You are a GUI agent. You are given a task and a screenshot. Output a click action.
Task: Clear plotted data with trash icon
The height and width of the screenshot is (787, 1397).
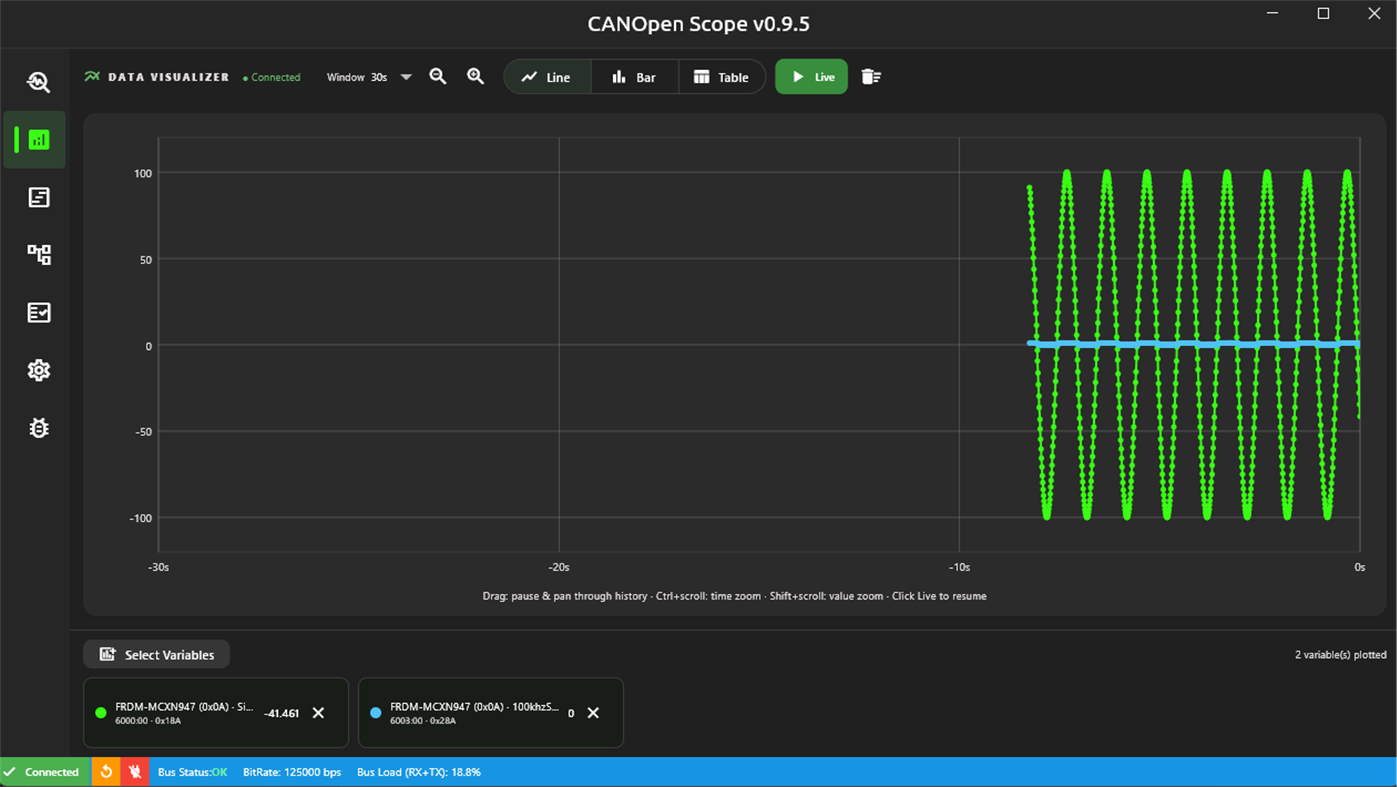871,77
